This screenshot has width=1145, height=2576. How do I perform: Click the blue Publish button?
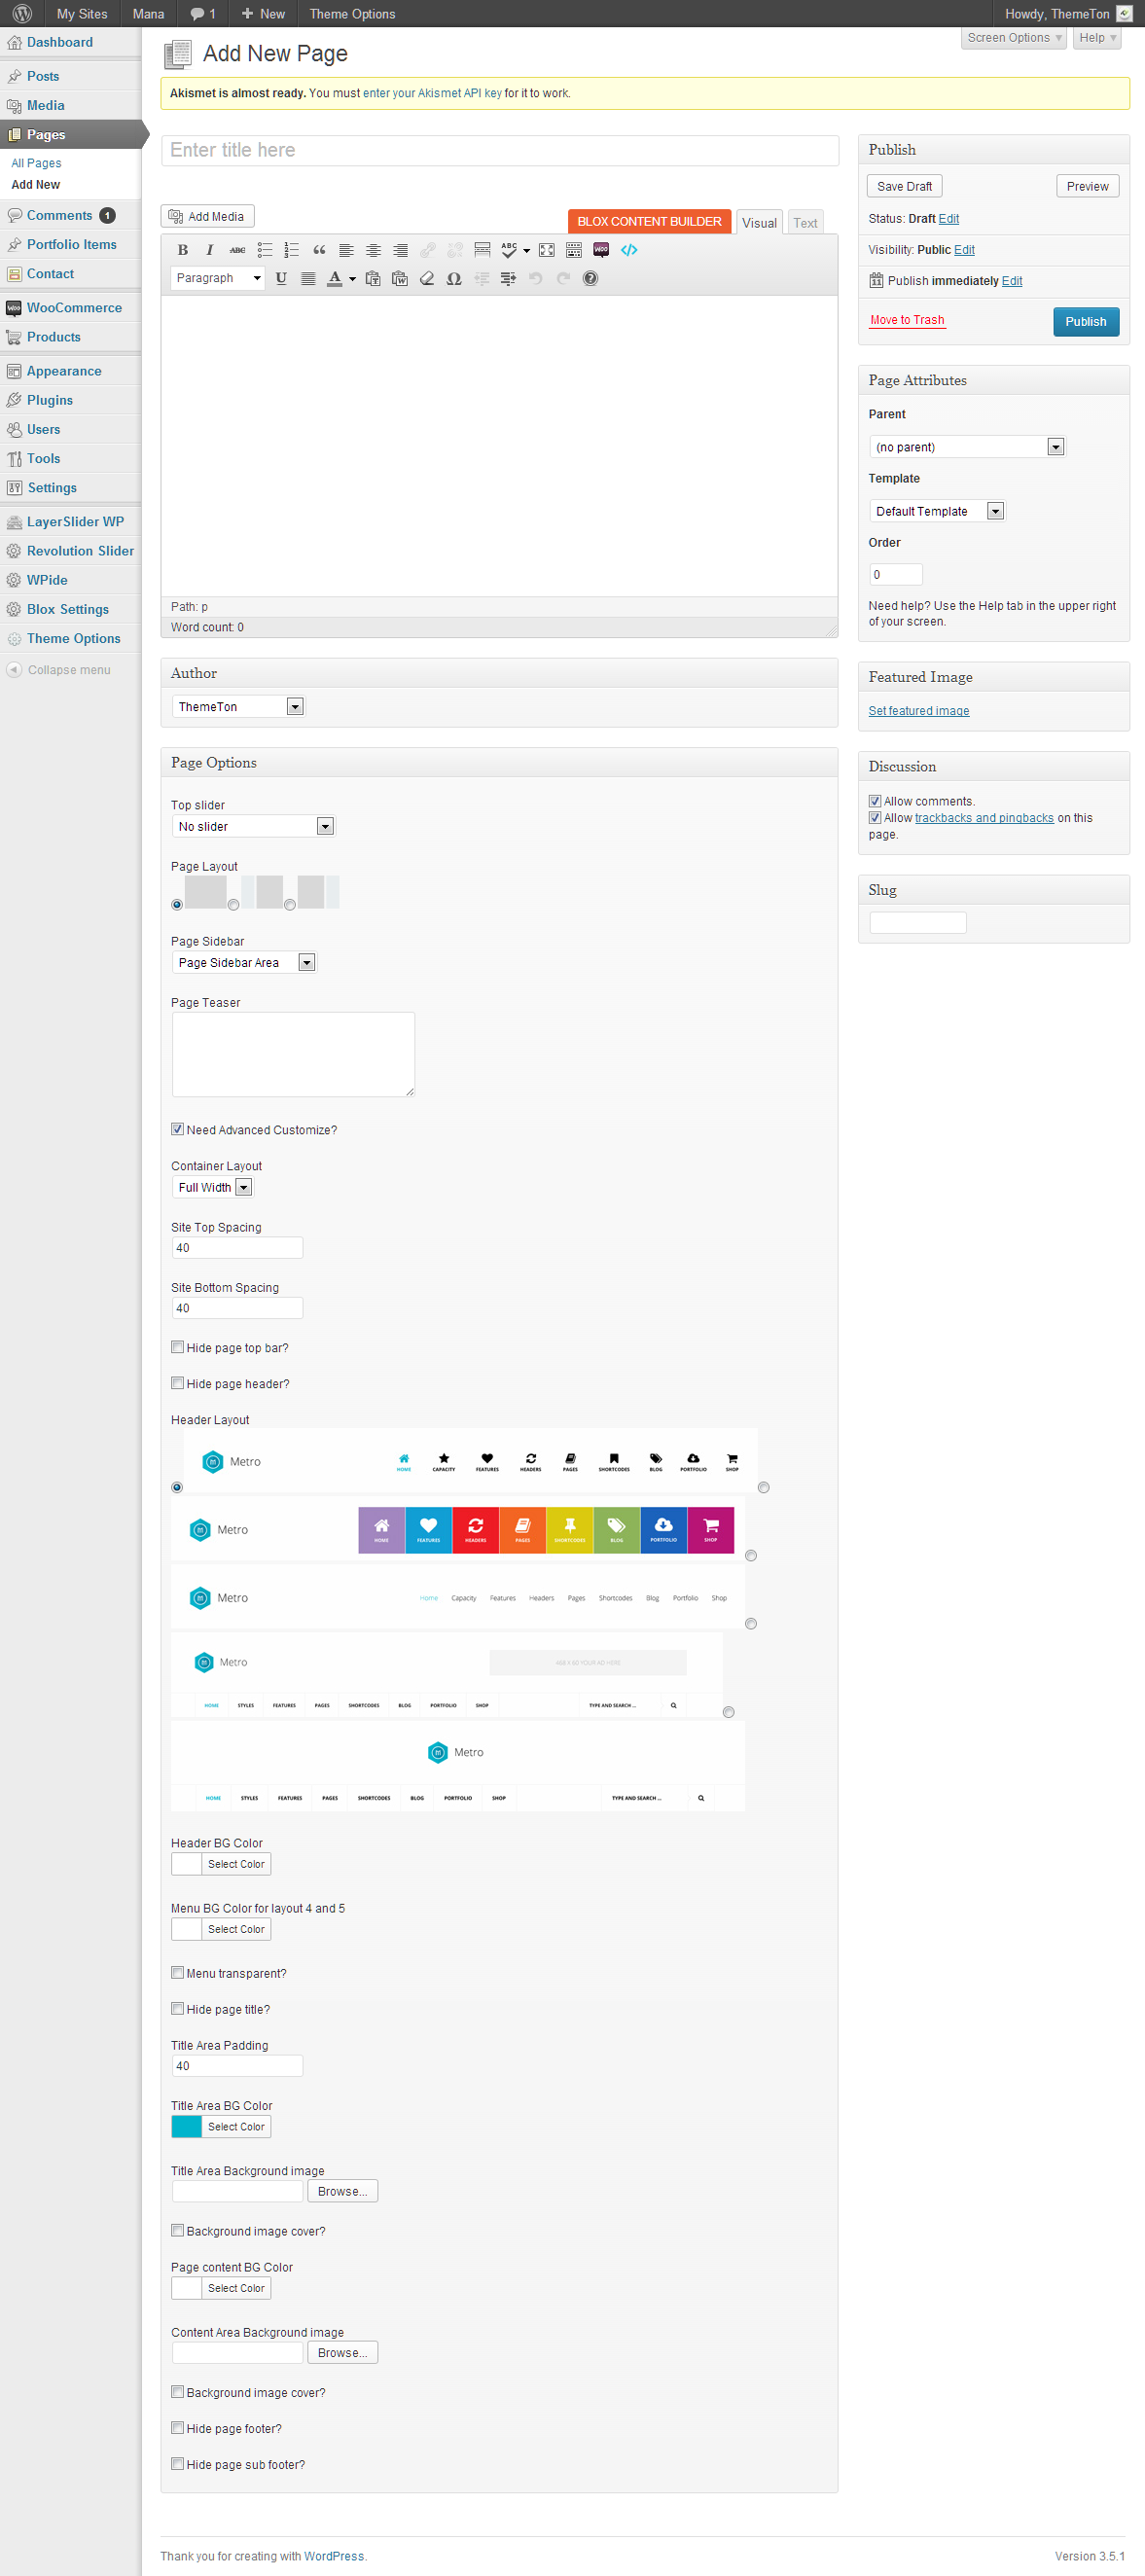[1085, 322]
